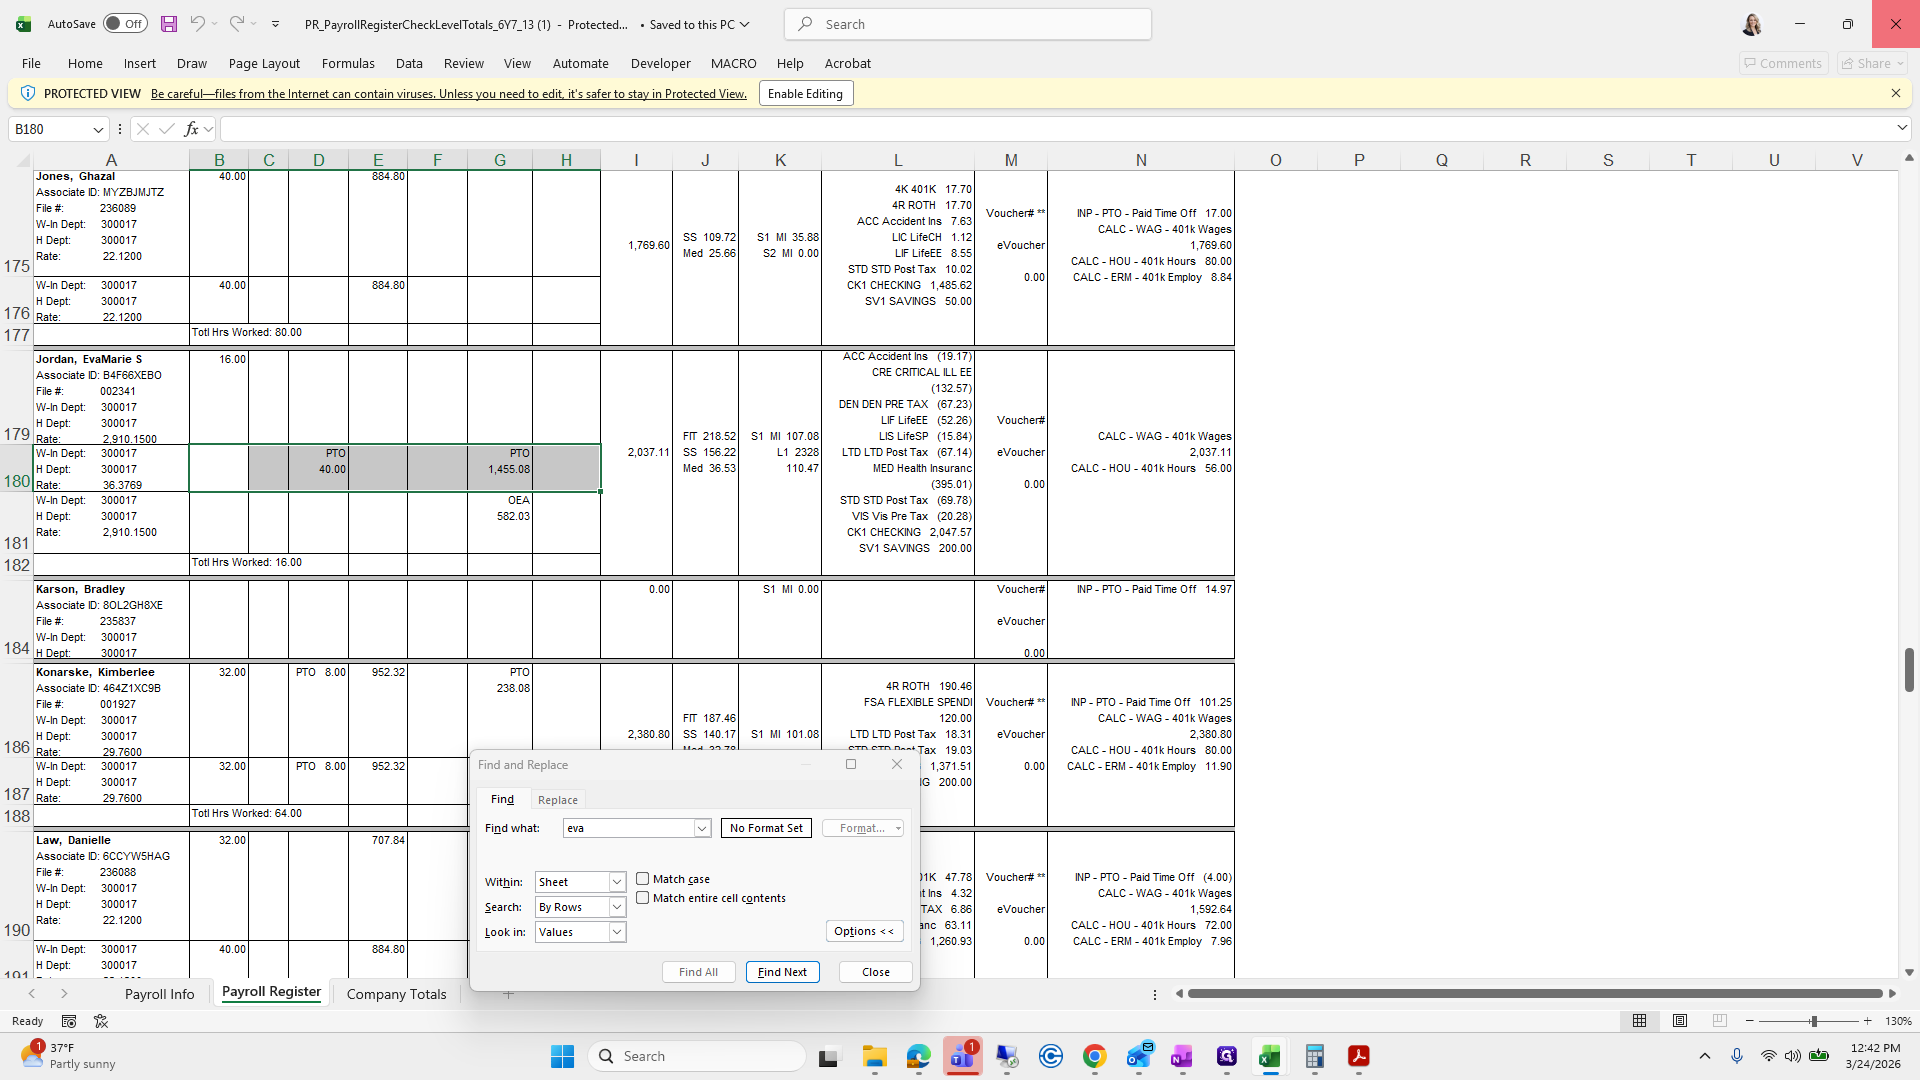
Task: Expand the Look in Values dropdown
Action: point(617,932)
